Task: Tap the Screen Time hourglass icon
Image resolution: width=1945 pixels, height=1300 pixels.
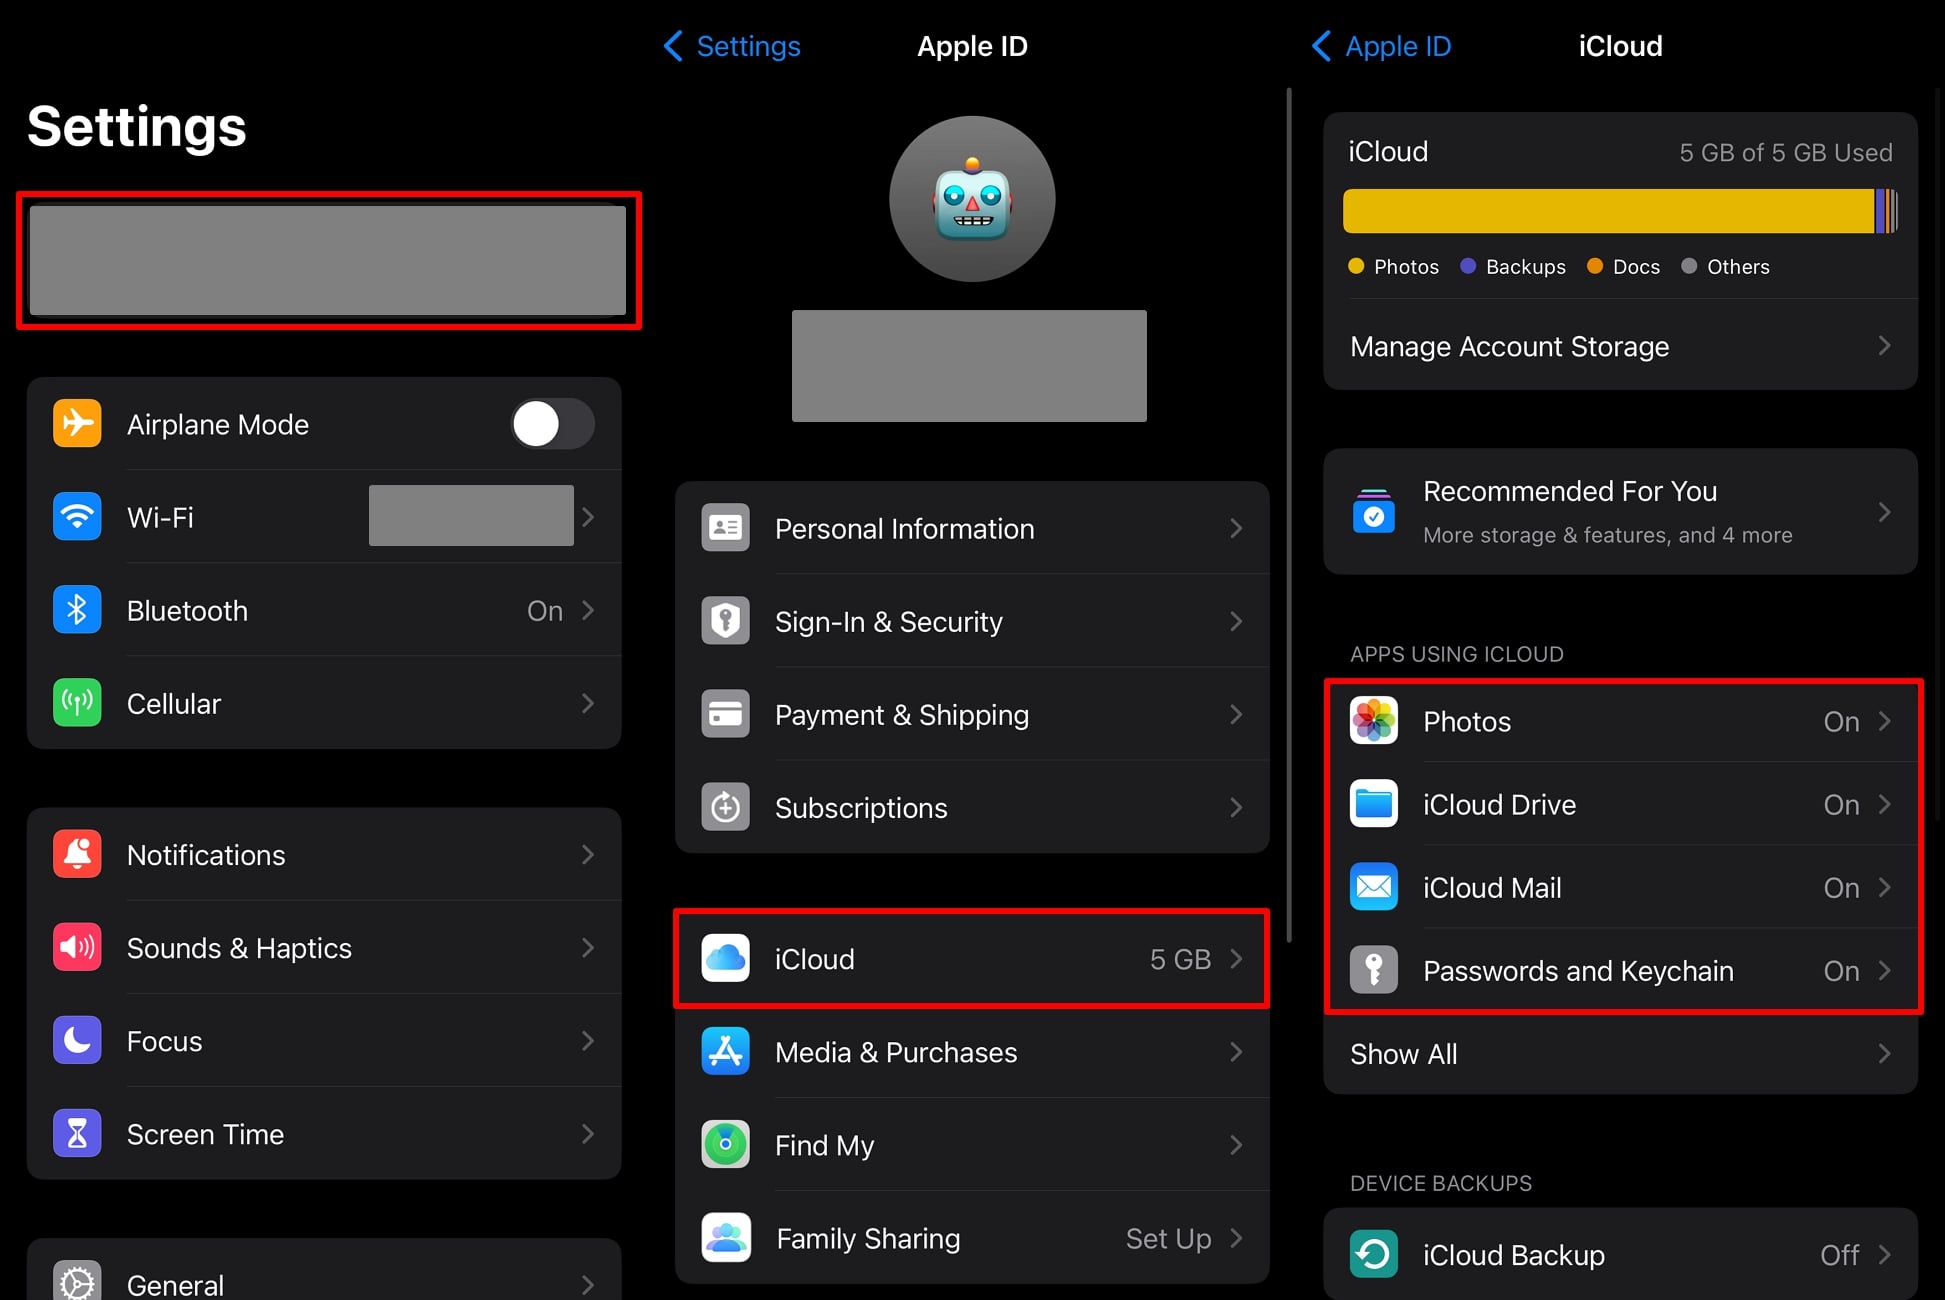Action: [77, 1134]
